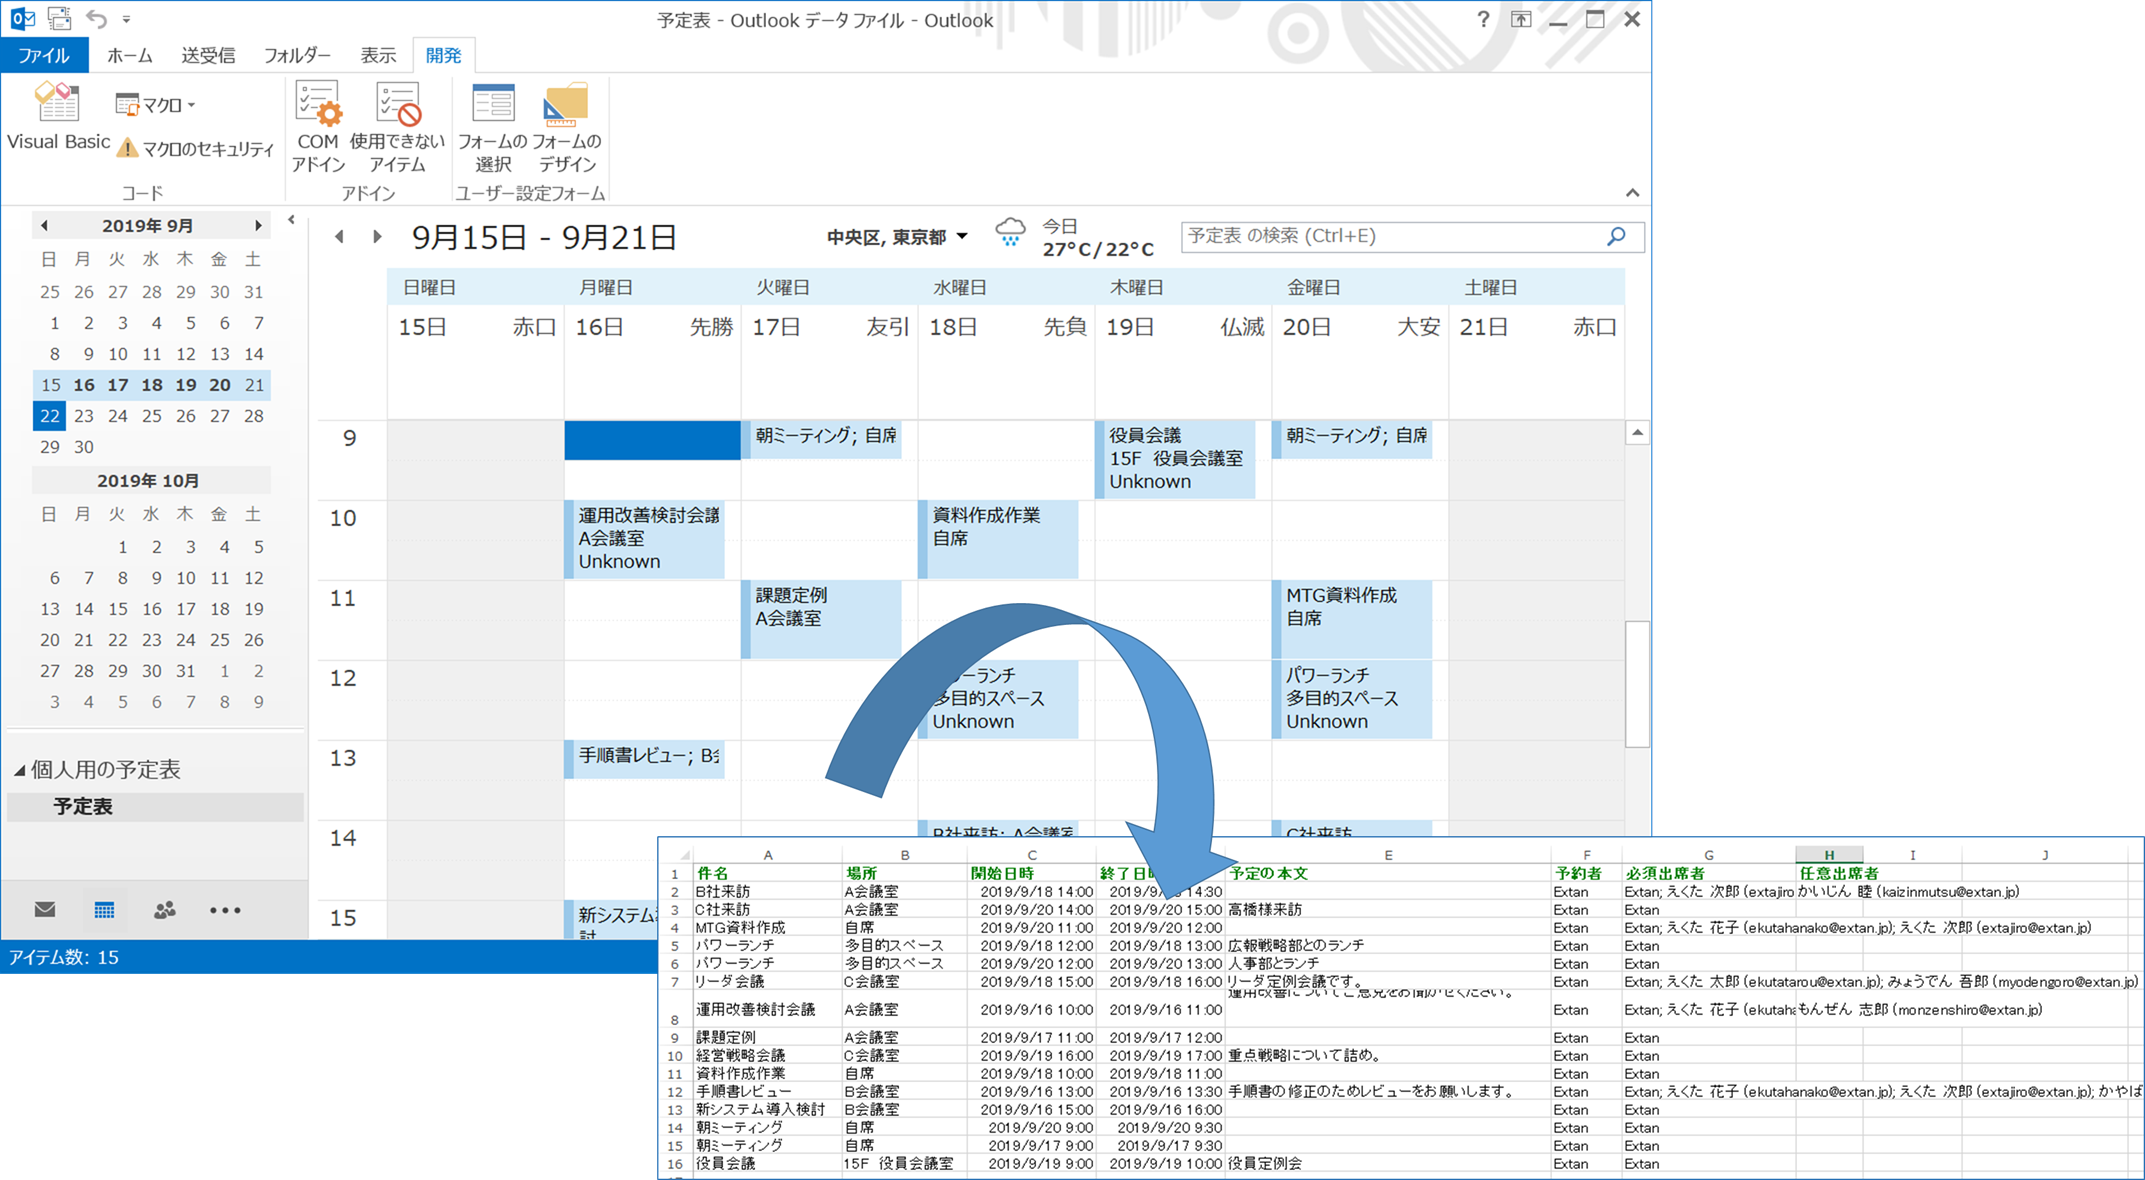Select column H header in spreadsheet
The height and width of the screenshot is (1180, 2145).
[x=1829, y=855]
